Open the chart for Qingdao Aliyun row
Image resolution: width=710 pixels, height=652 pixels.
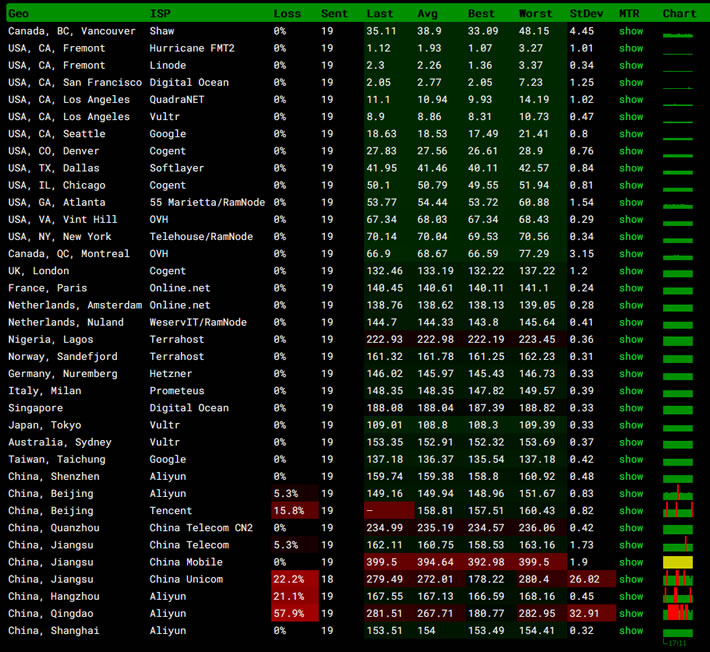click(677, 611)
